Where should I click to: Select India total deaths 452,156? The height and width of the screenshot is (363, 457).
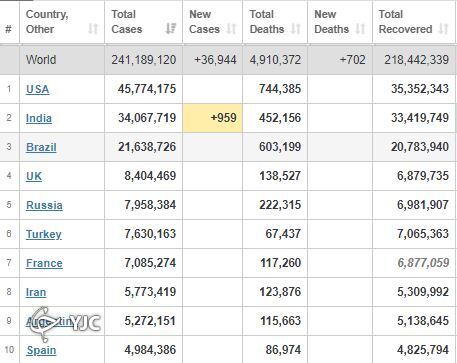click(280, 118)
